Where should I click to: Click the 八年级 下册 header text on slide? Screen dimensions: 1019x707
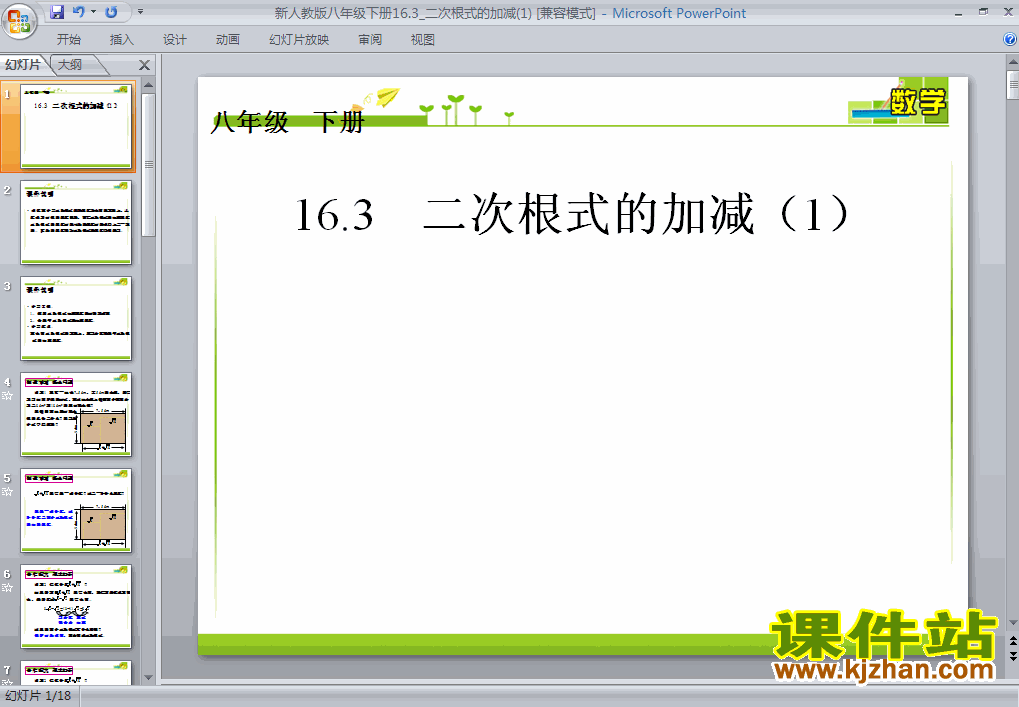288,122
